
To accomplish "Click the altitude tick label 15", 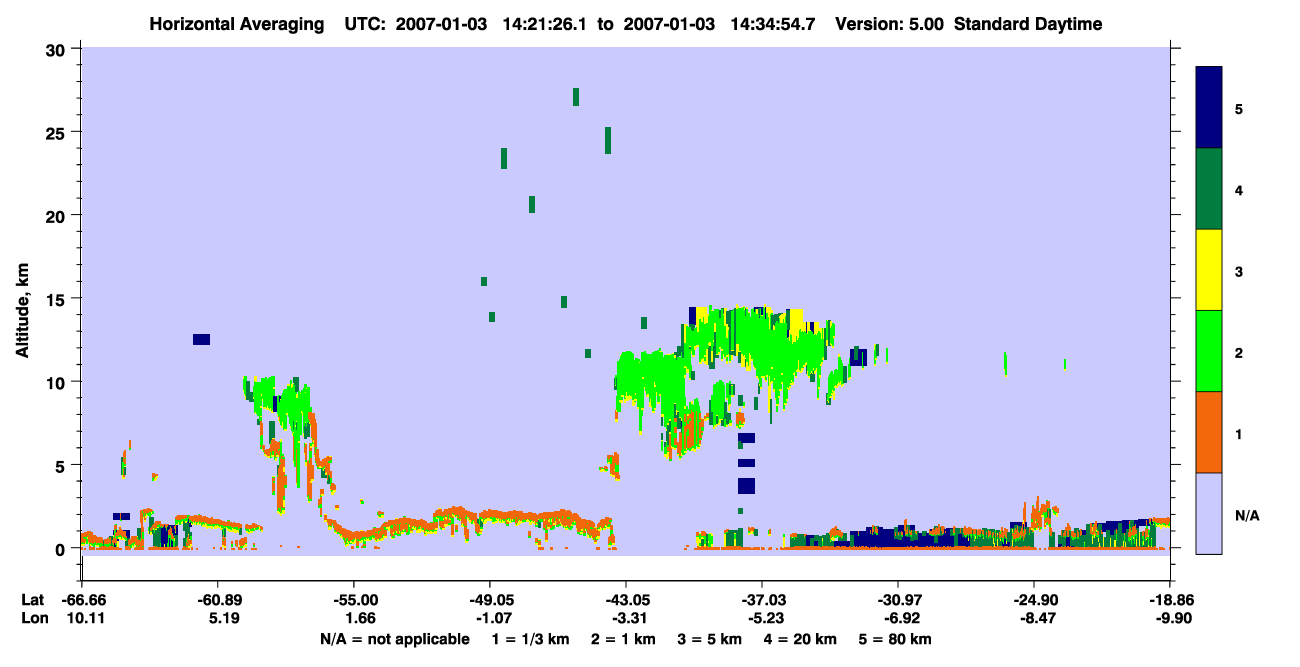I will tap(58, 299).
